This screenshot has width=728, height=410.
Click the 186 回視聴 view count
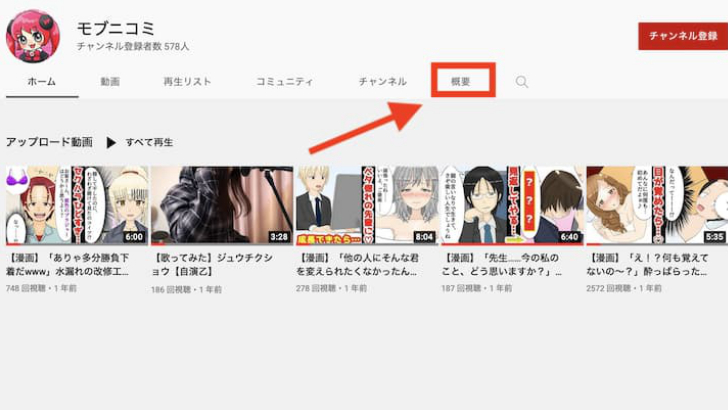pyautogui.click(x=171, y=290)
